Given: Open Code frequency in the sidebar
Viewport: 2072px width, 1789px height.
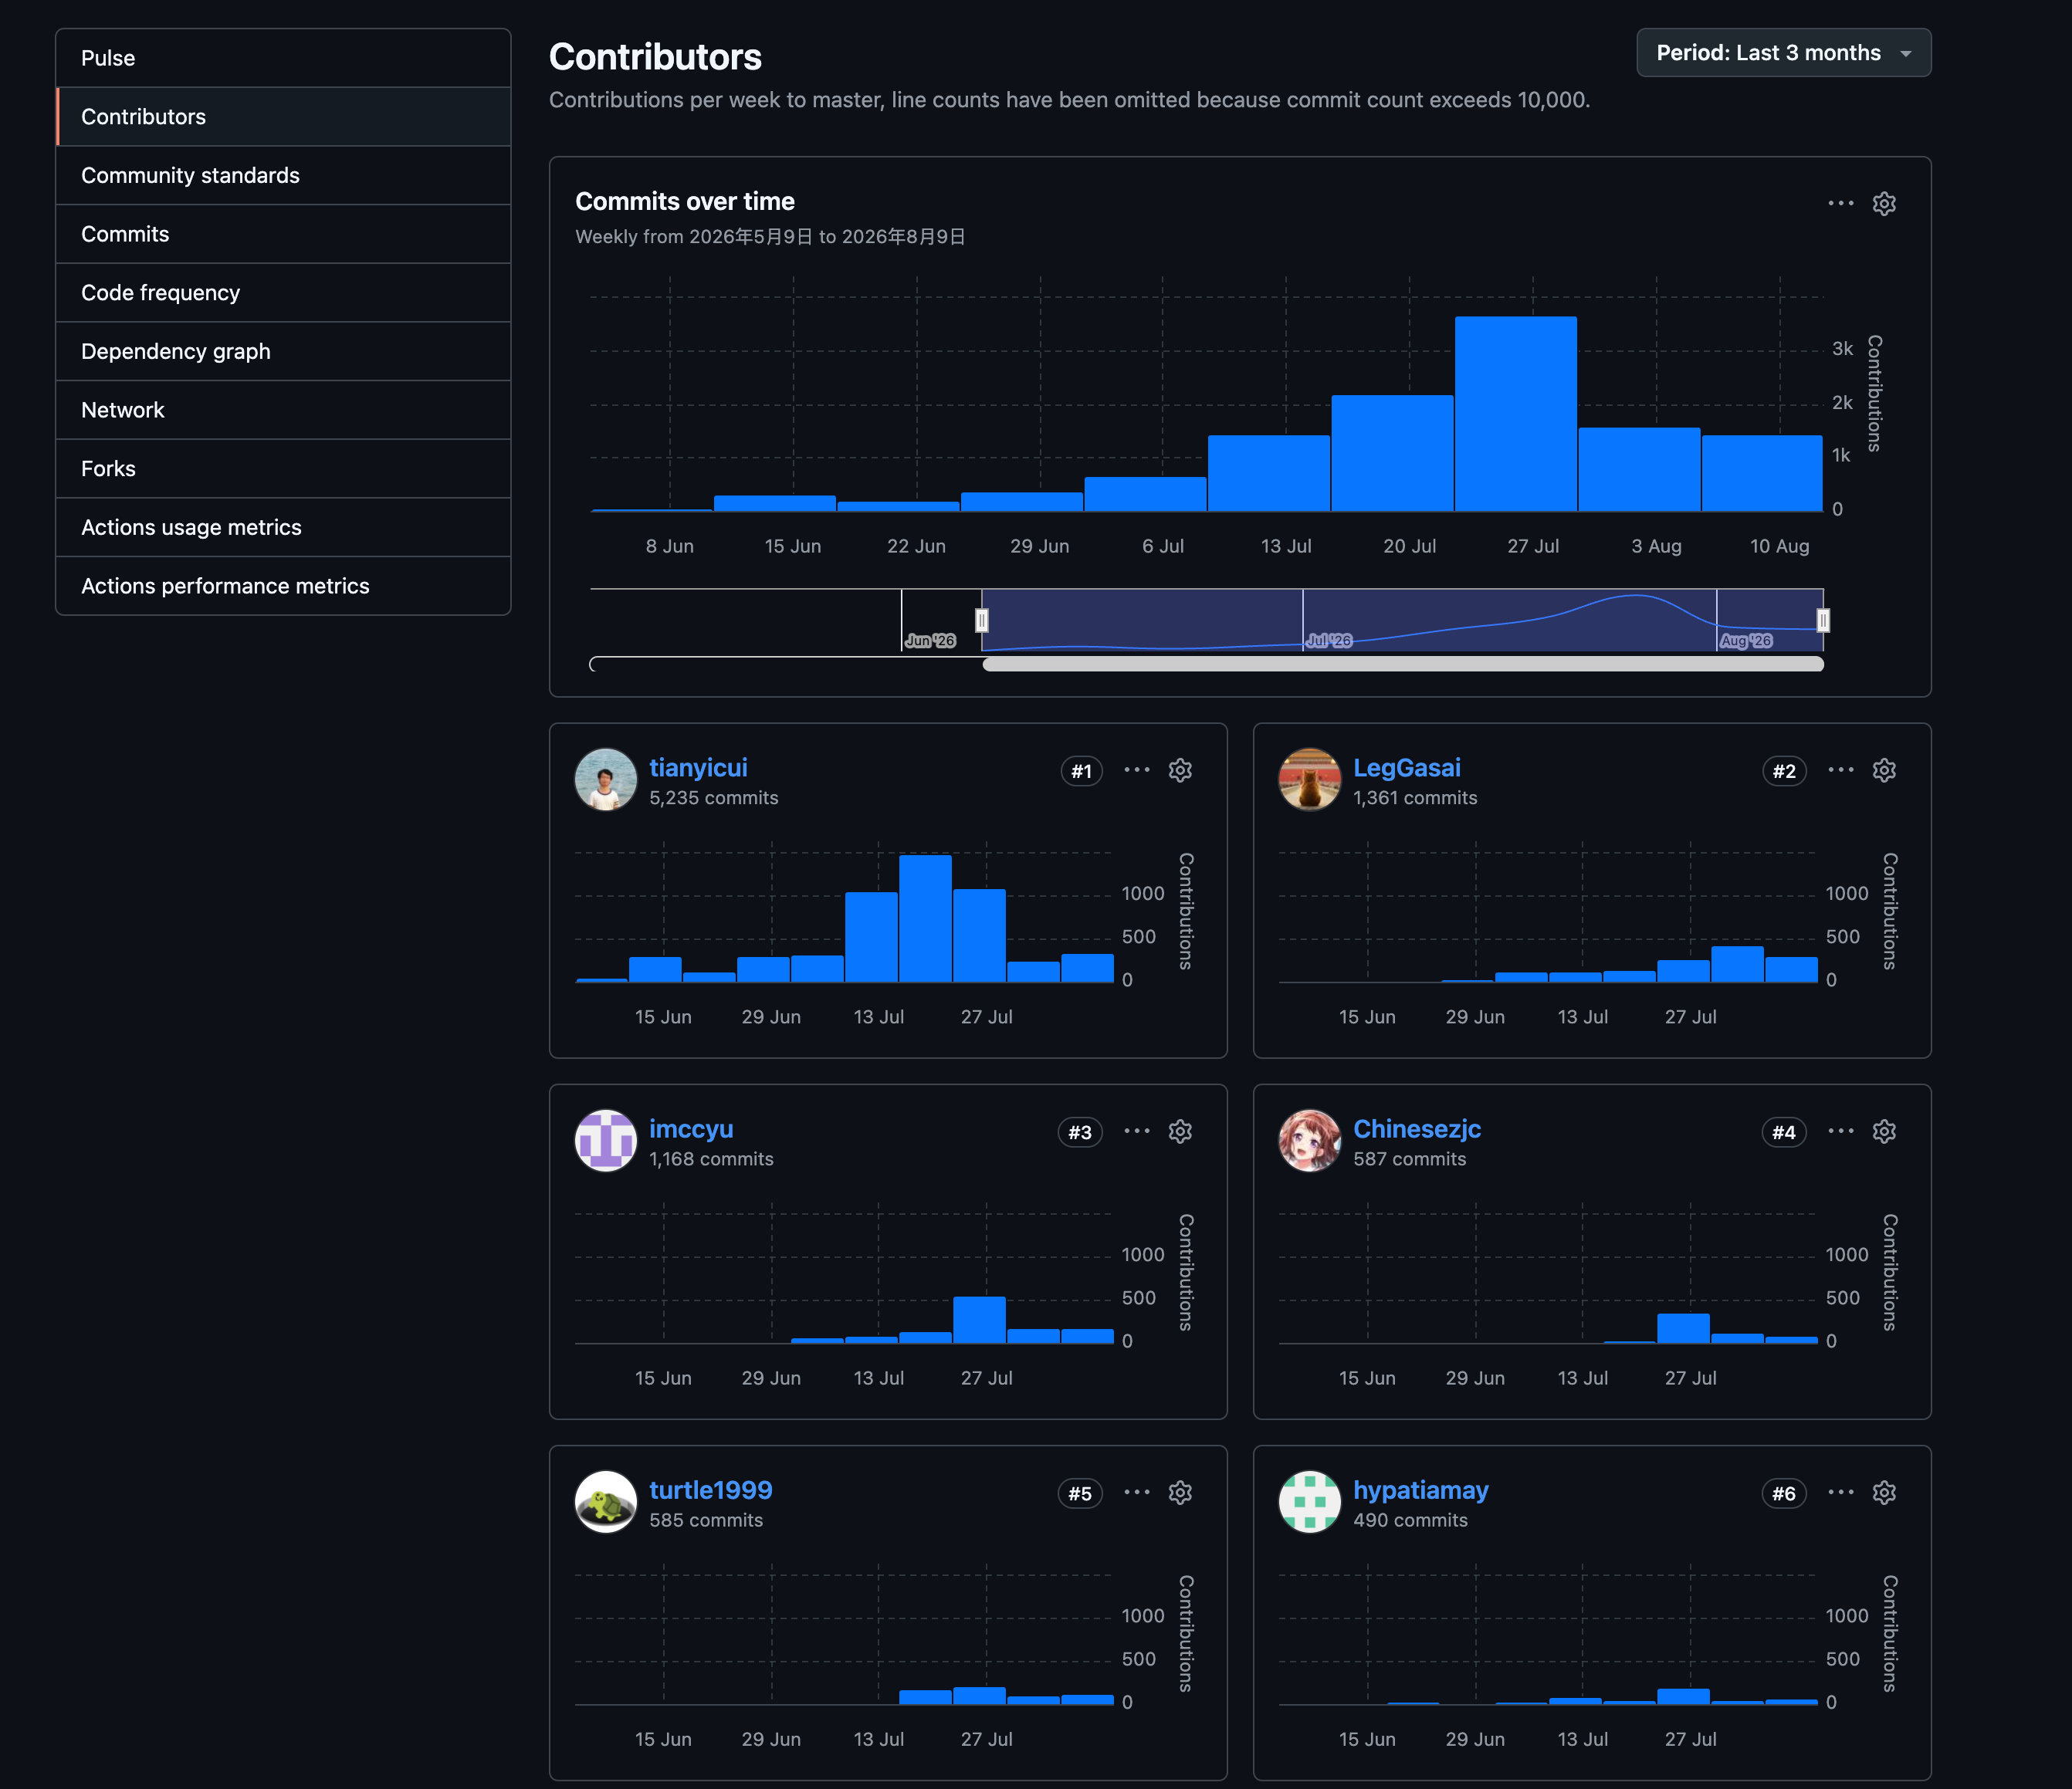Looking at the screenshot, I should pyautogui.click(x=283, y=293).
